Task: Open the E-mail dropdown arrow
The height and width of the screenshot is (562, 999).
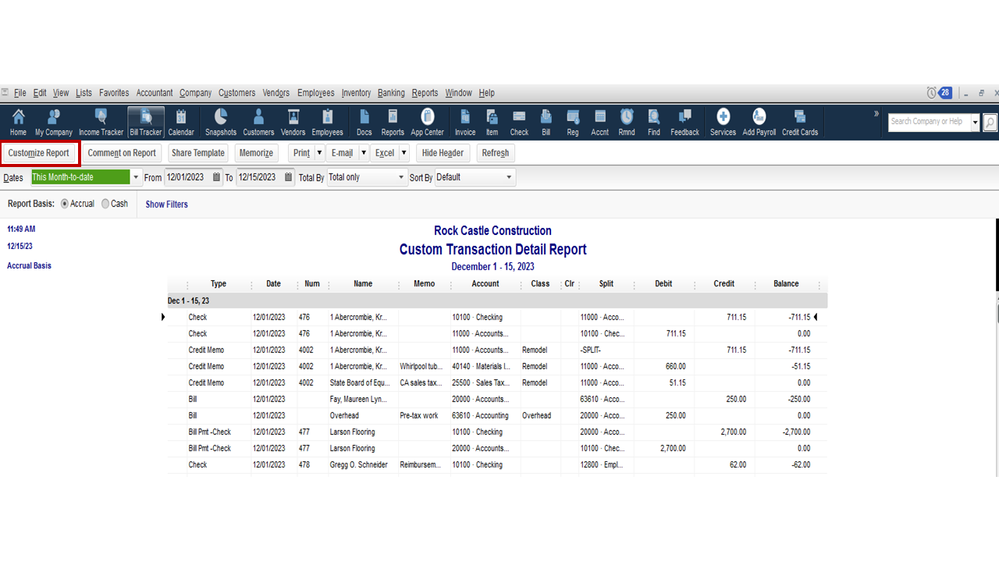Action: 363,153
